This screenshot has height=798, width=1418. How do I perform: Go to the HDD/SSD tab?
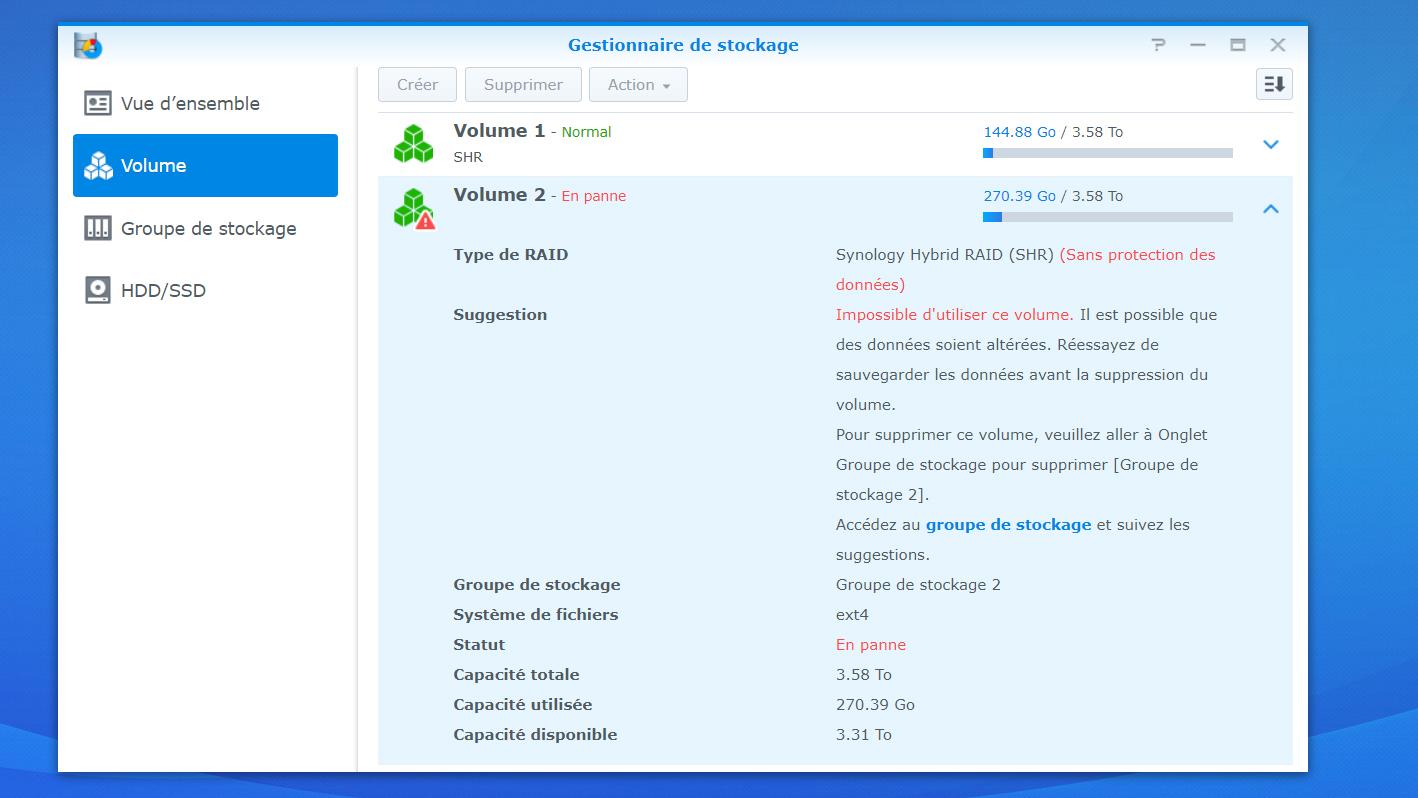point(163,291)
